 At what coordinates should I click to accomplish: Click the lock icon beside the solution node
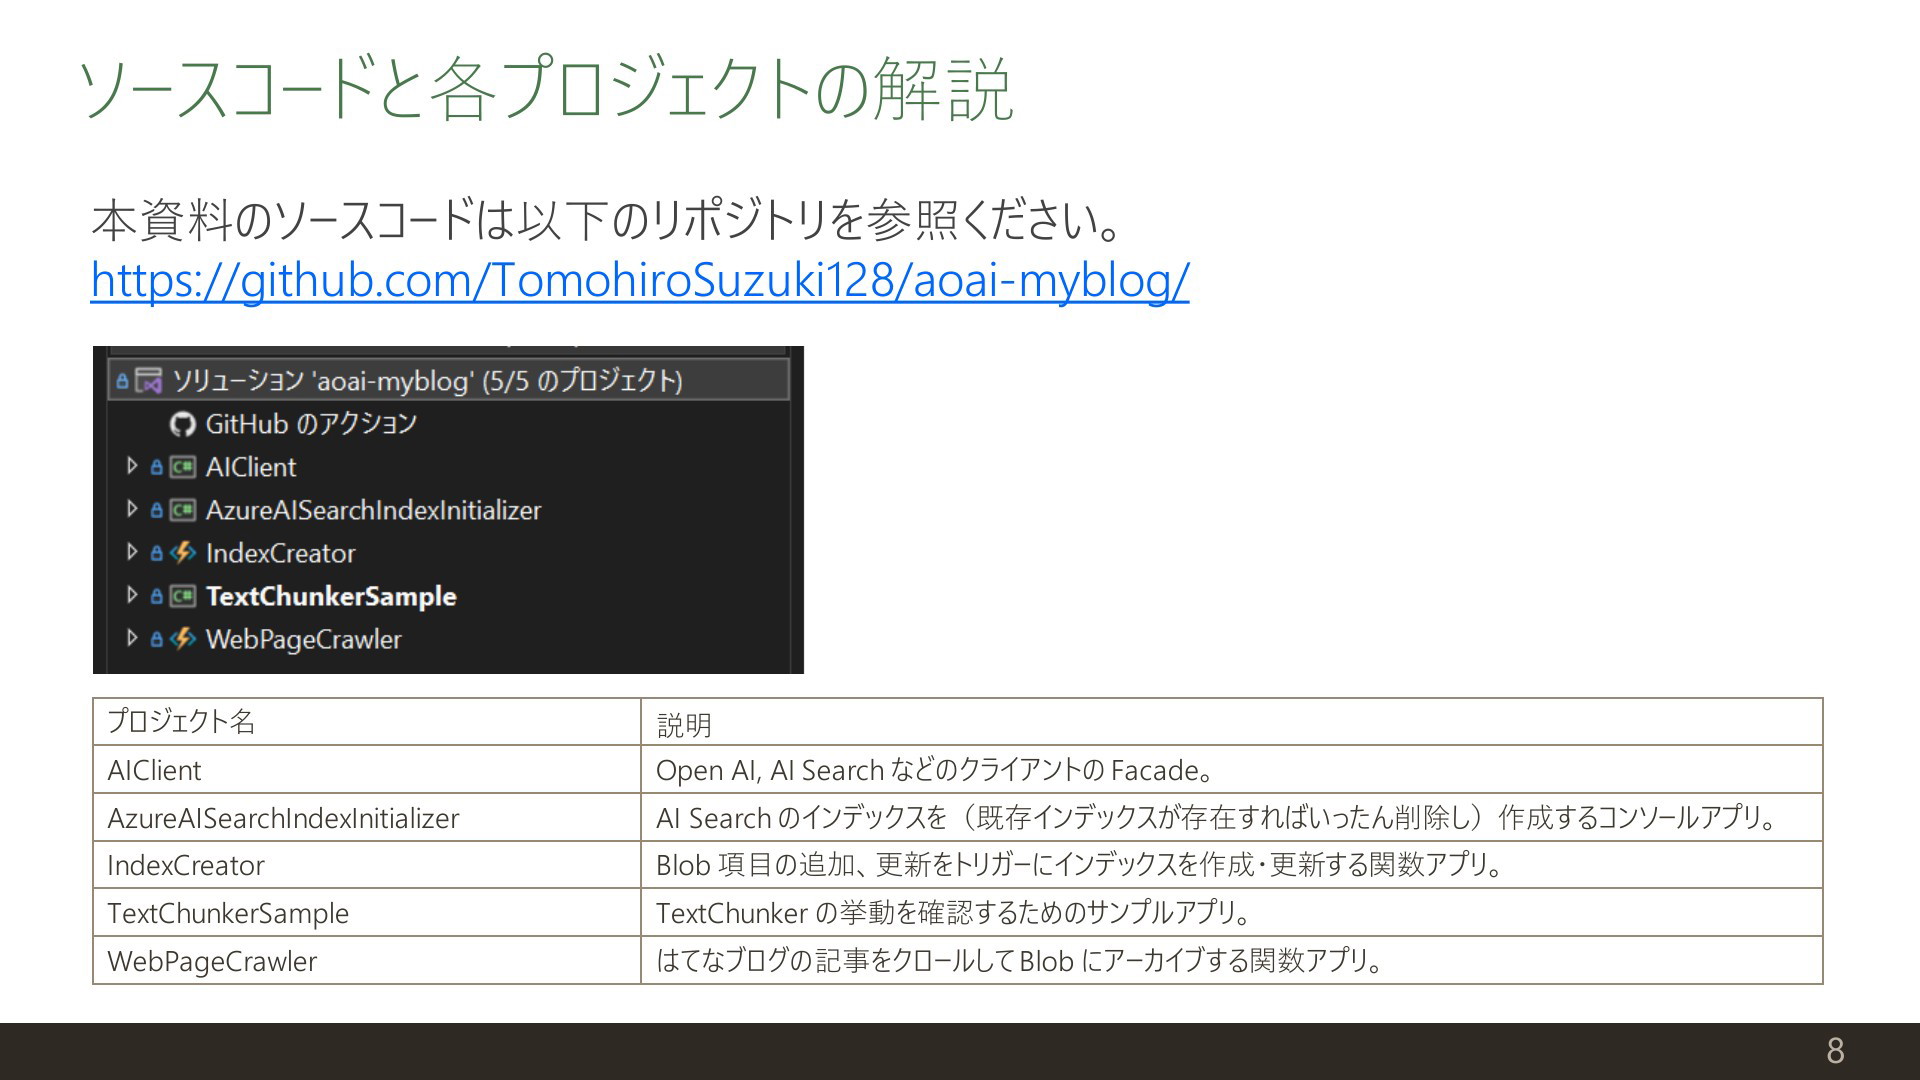point(122,380)
